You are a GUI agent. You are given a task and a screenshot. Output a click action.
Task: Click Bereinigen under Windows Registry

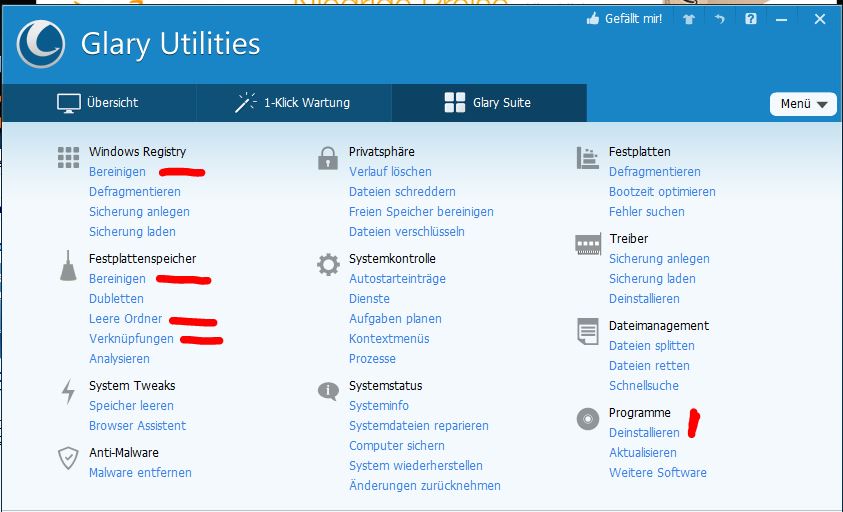coord(117,172)
